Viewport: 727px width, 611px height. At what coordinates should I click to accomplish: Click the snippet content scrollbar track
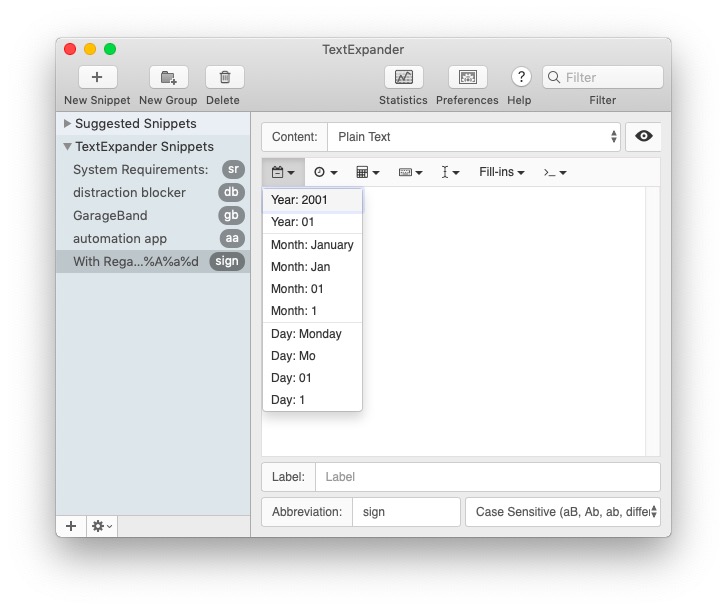(652, 322)
